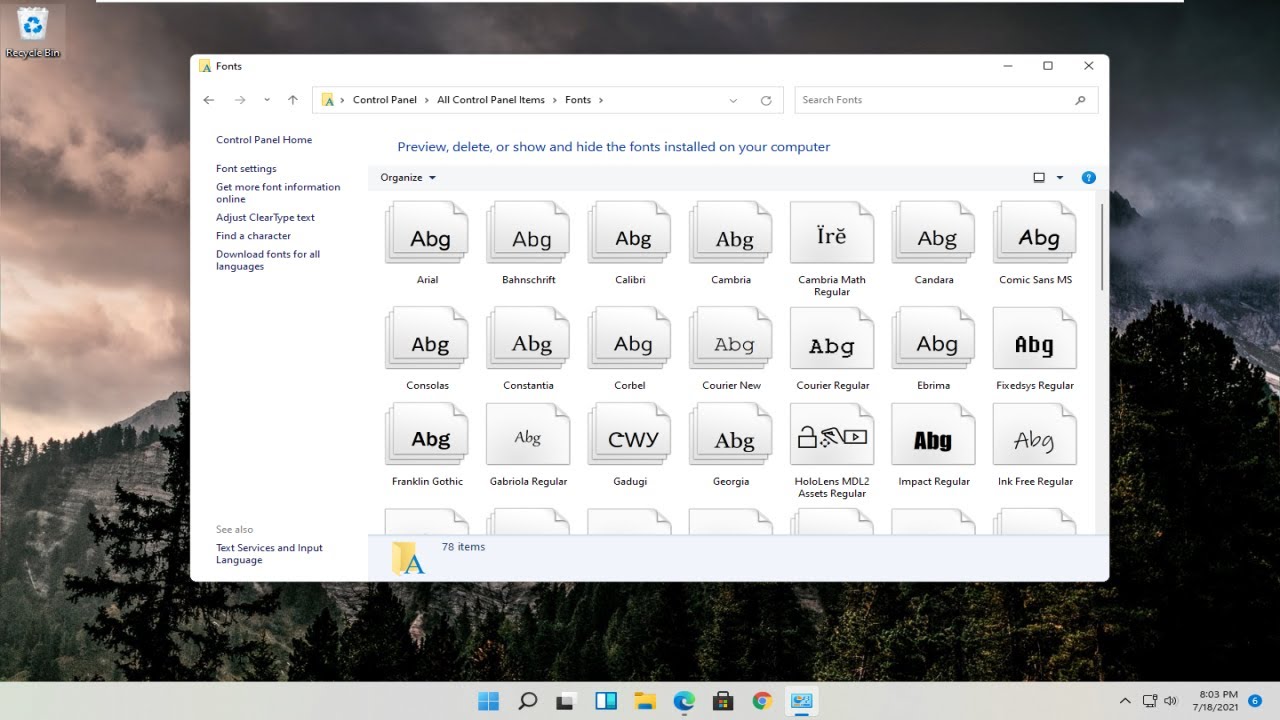This screenshot has height=720, width=1280.
Task: Open Text Services and Input Language
Action: point(269,554)
